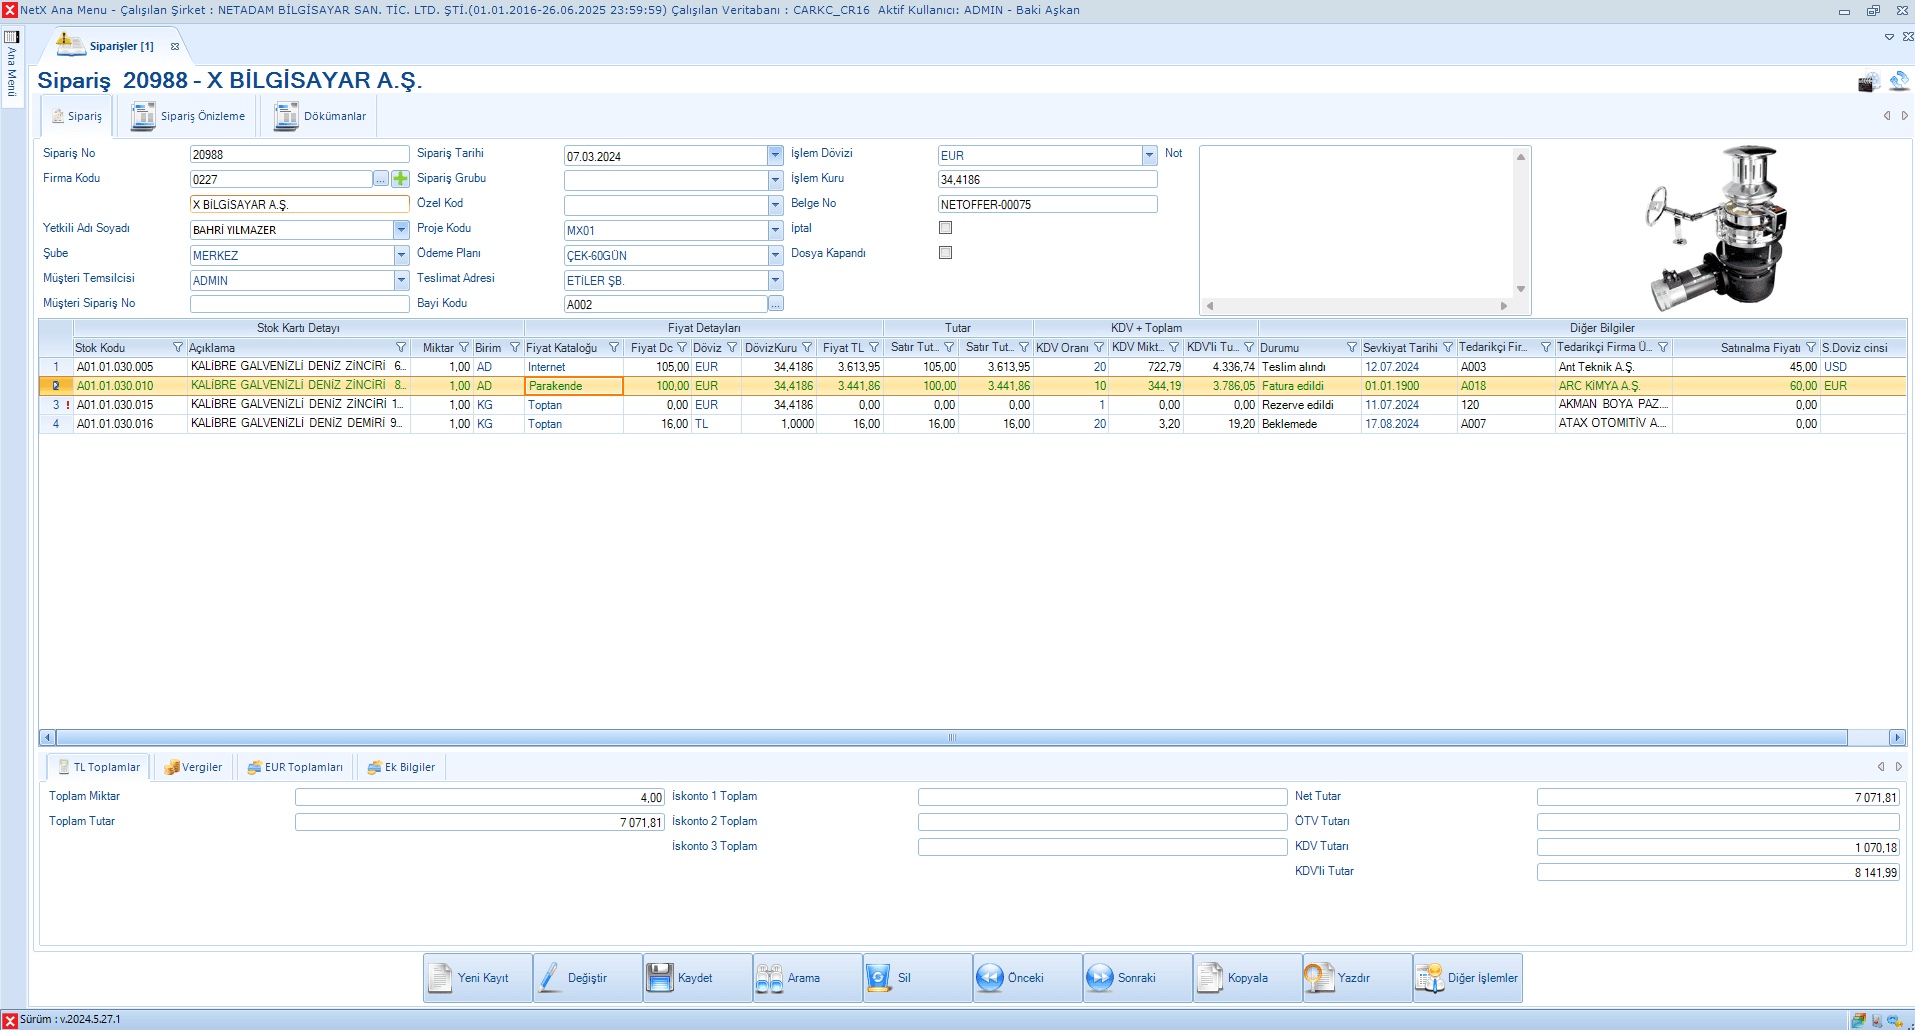Switch to the Sipariş Önizleme tab

tap(189, 116)
